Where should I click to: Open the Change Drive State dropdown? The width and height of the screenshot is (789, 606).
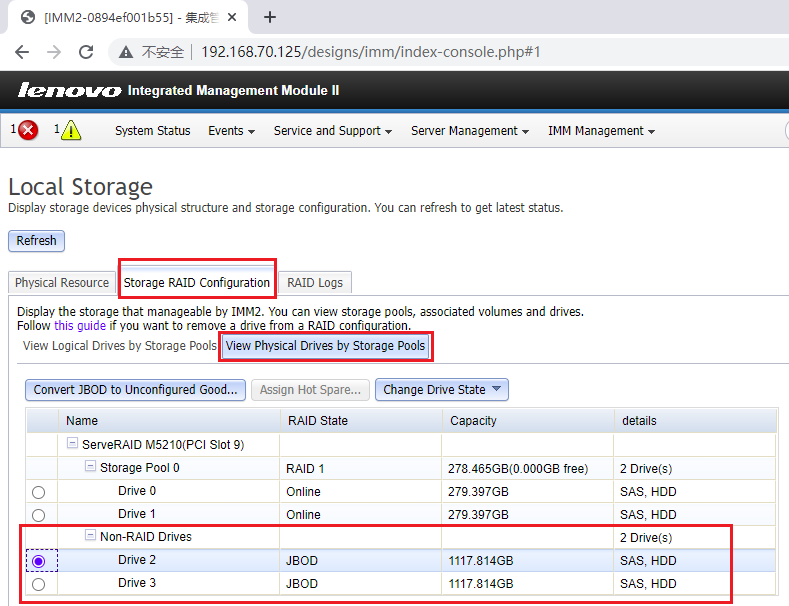point(442,390)
